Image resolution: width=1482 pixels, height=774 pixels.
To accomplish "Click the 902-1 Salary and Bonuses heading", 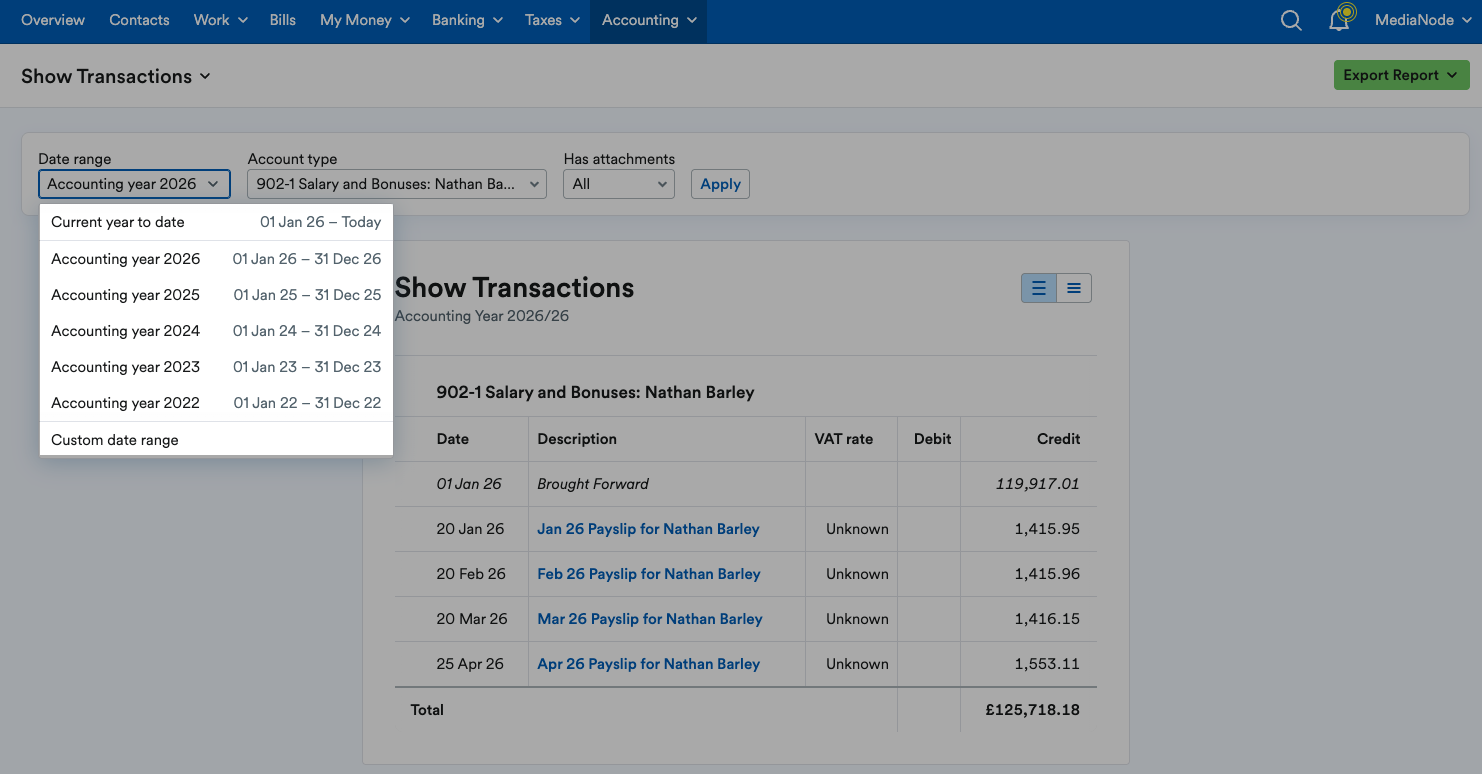I will point(595,393).
